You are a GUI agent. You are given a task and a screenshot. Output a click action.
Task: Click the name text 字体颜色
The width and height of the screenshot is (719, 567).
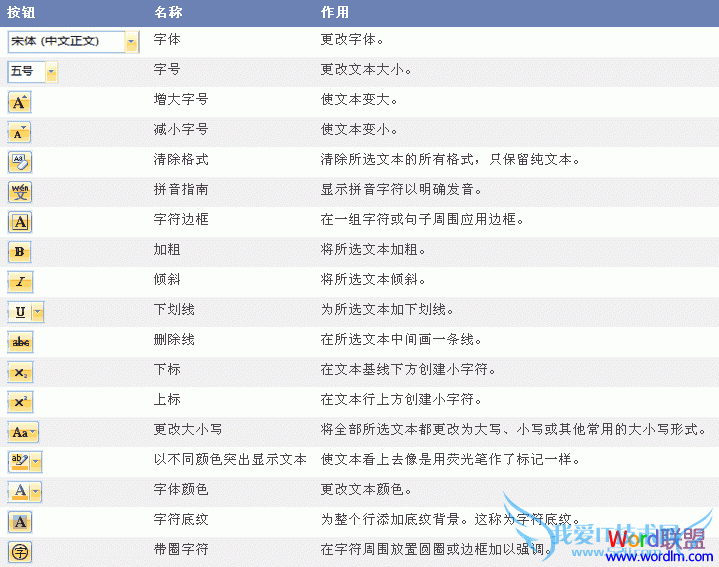point(181,489)
